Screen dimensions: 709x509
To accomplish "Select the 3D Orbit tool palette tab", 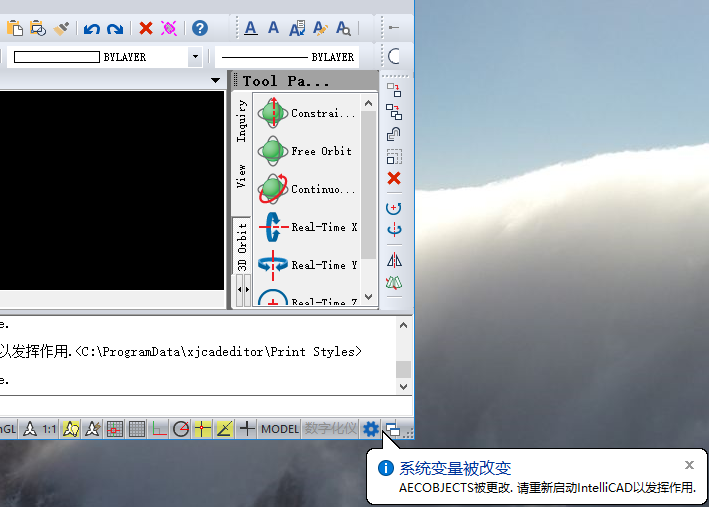I will [x=242, y=245].
